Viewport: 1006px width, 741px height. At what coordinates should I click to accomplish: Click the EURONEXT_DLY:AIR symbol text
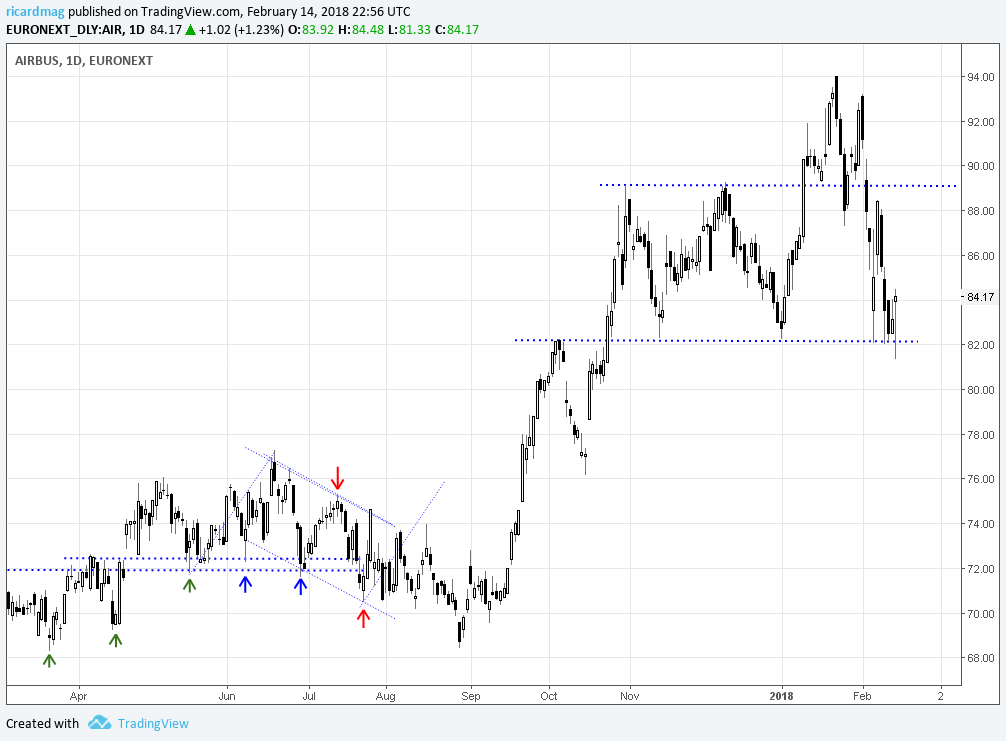[65, 30]
